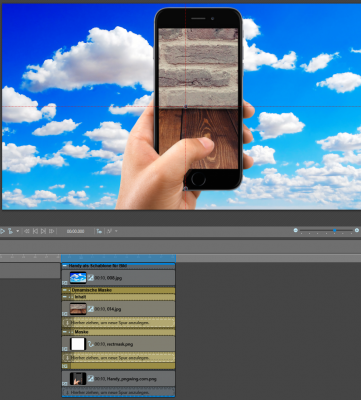Click the motion path icon on rectmask.png
Viewport: 361px width, 400px height.
tap(91, 344)
